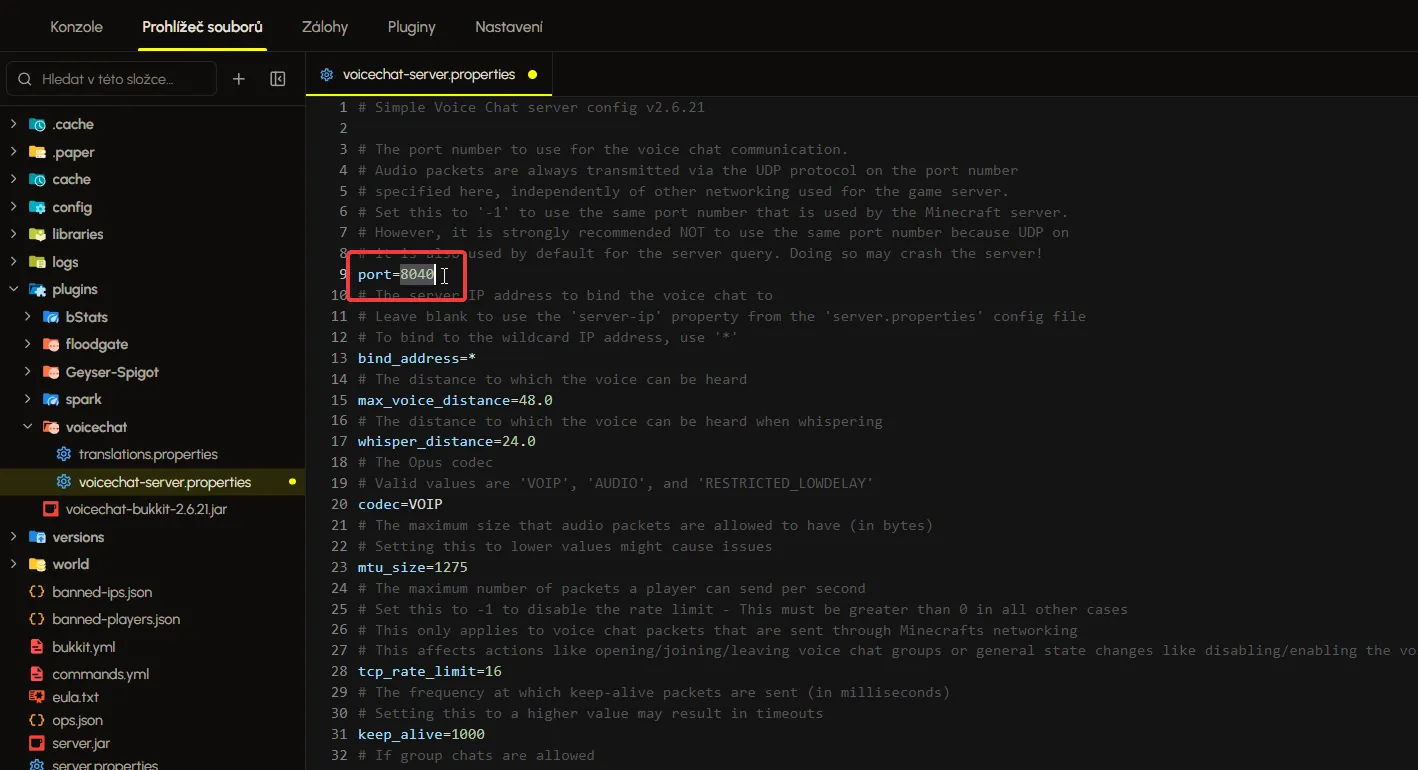Open translations.properties file
Screen dimensions: 1418x770
(x=148, y=455)
